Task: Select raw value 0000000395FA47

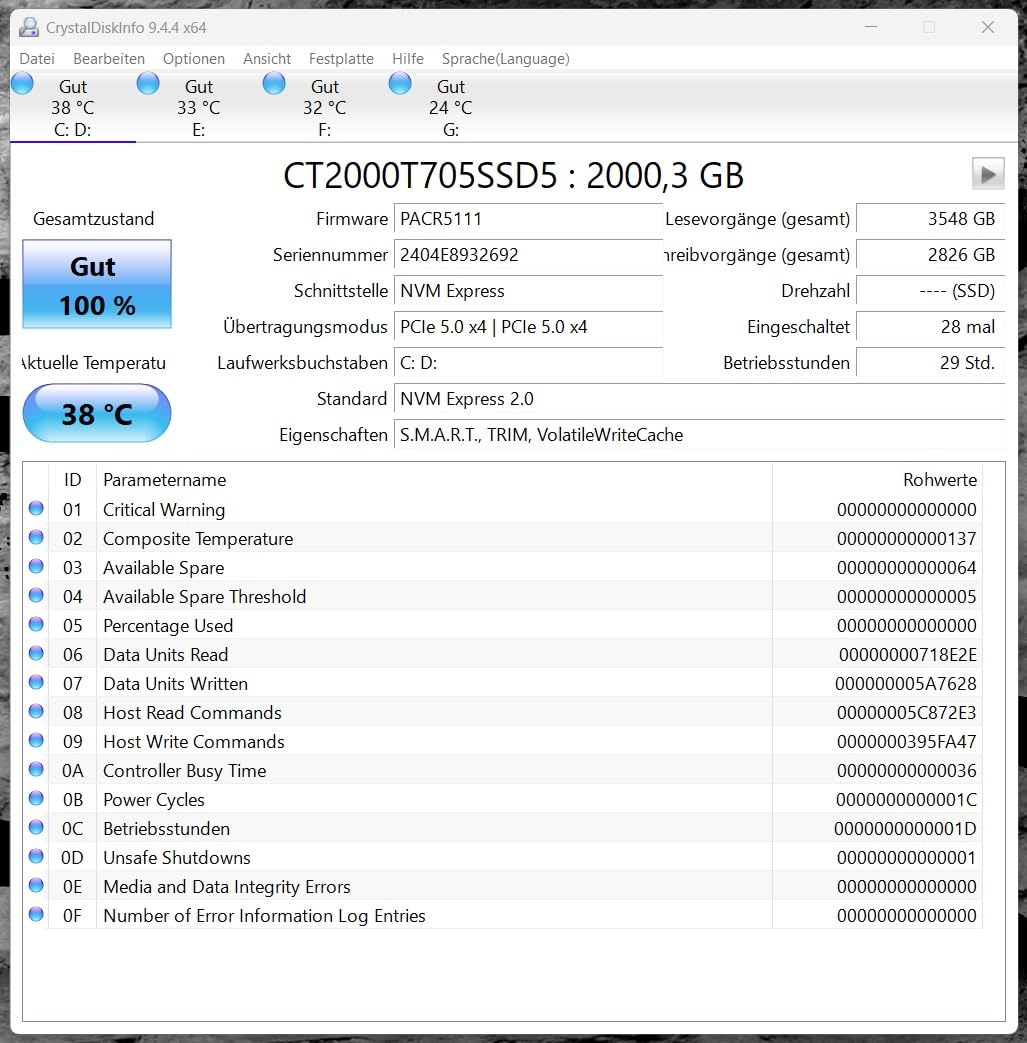Action: (907, 742)
